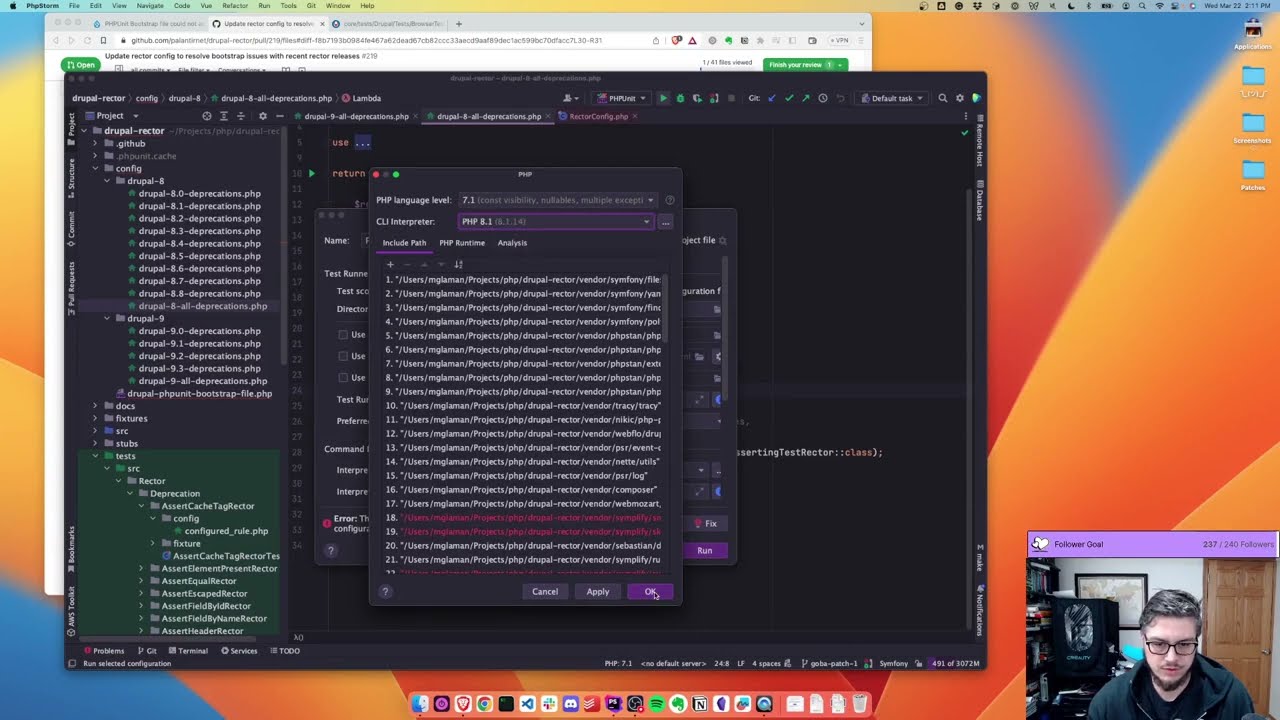
Task: Open Spotify in the Dock
Action: (657, 704)
